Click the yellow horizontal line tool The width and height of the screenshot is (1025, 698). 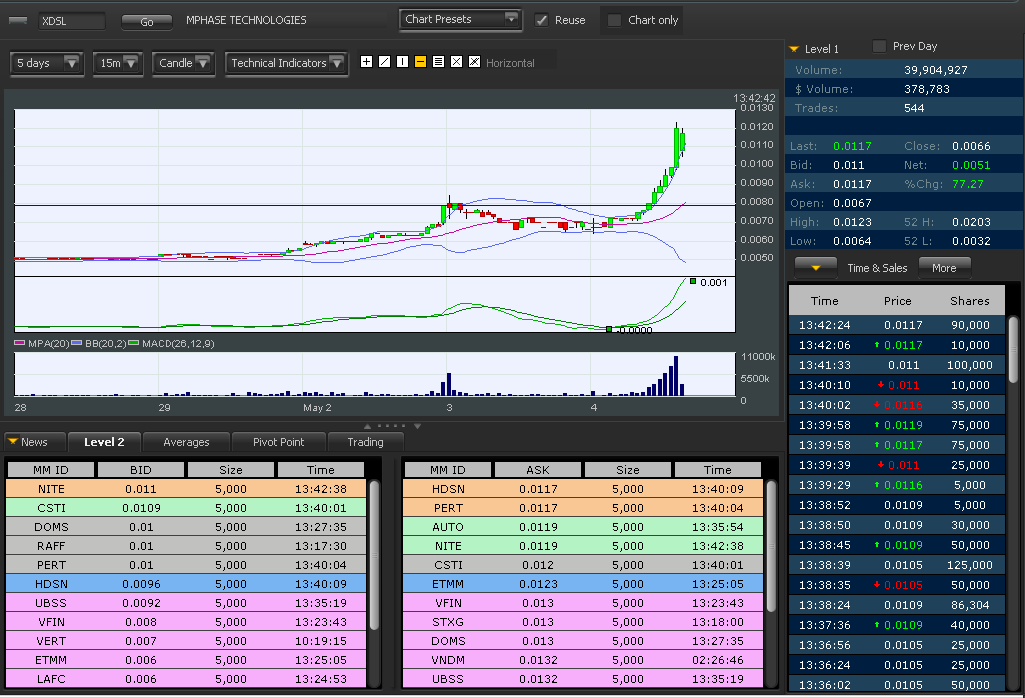pyautogui.click(x=420, y=62)
